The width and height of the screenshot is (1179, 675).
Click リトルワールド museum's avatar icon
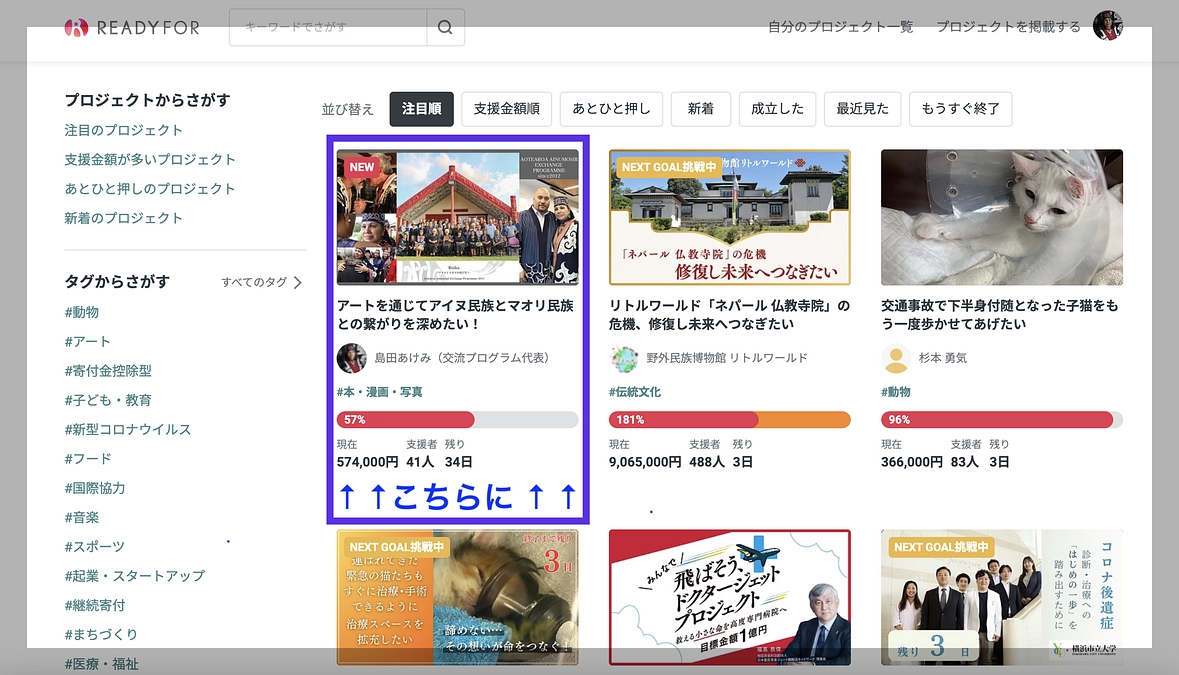[x=624, y=357]
